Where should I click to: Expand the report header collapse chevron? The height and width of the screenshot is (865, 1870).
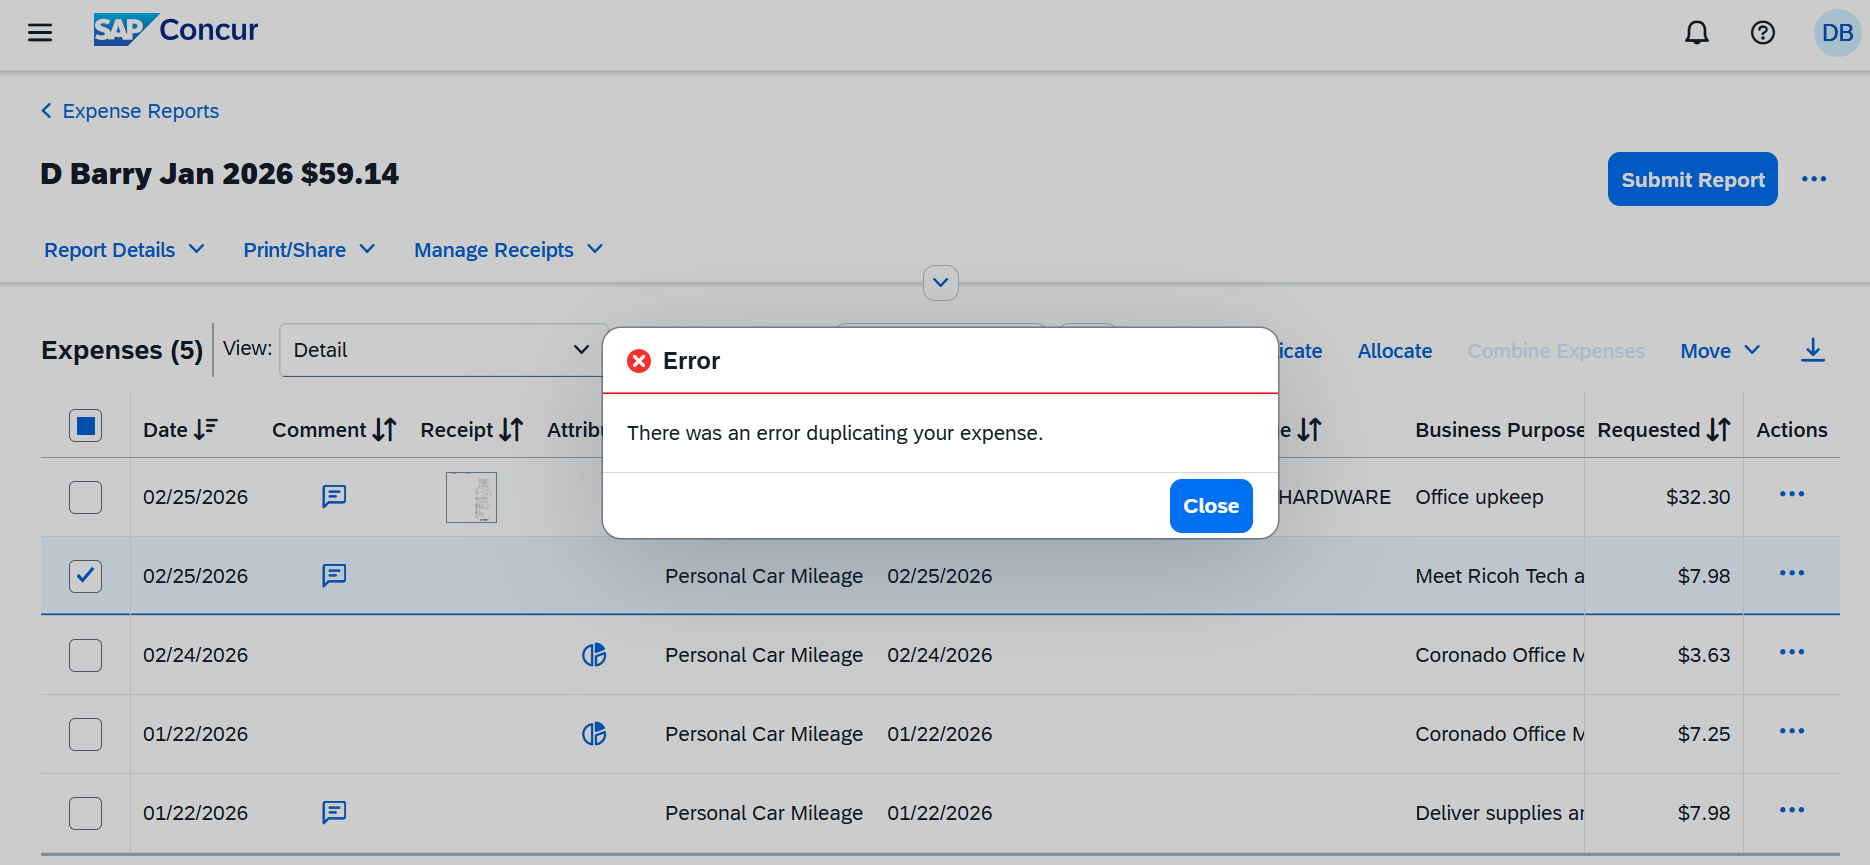click(x=941, y=283)
